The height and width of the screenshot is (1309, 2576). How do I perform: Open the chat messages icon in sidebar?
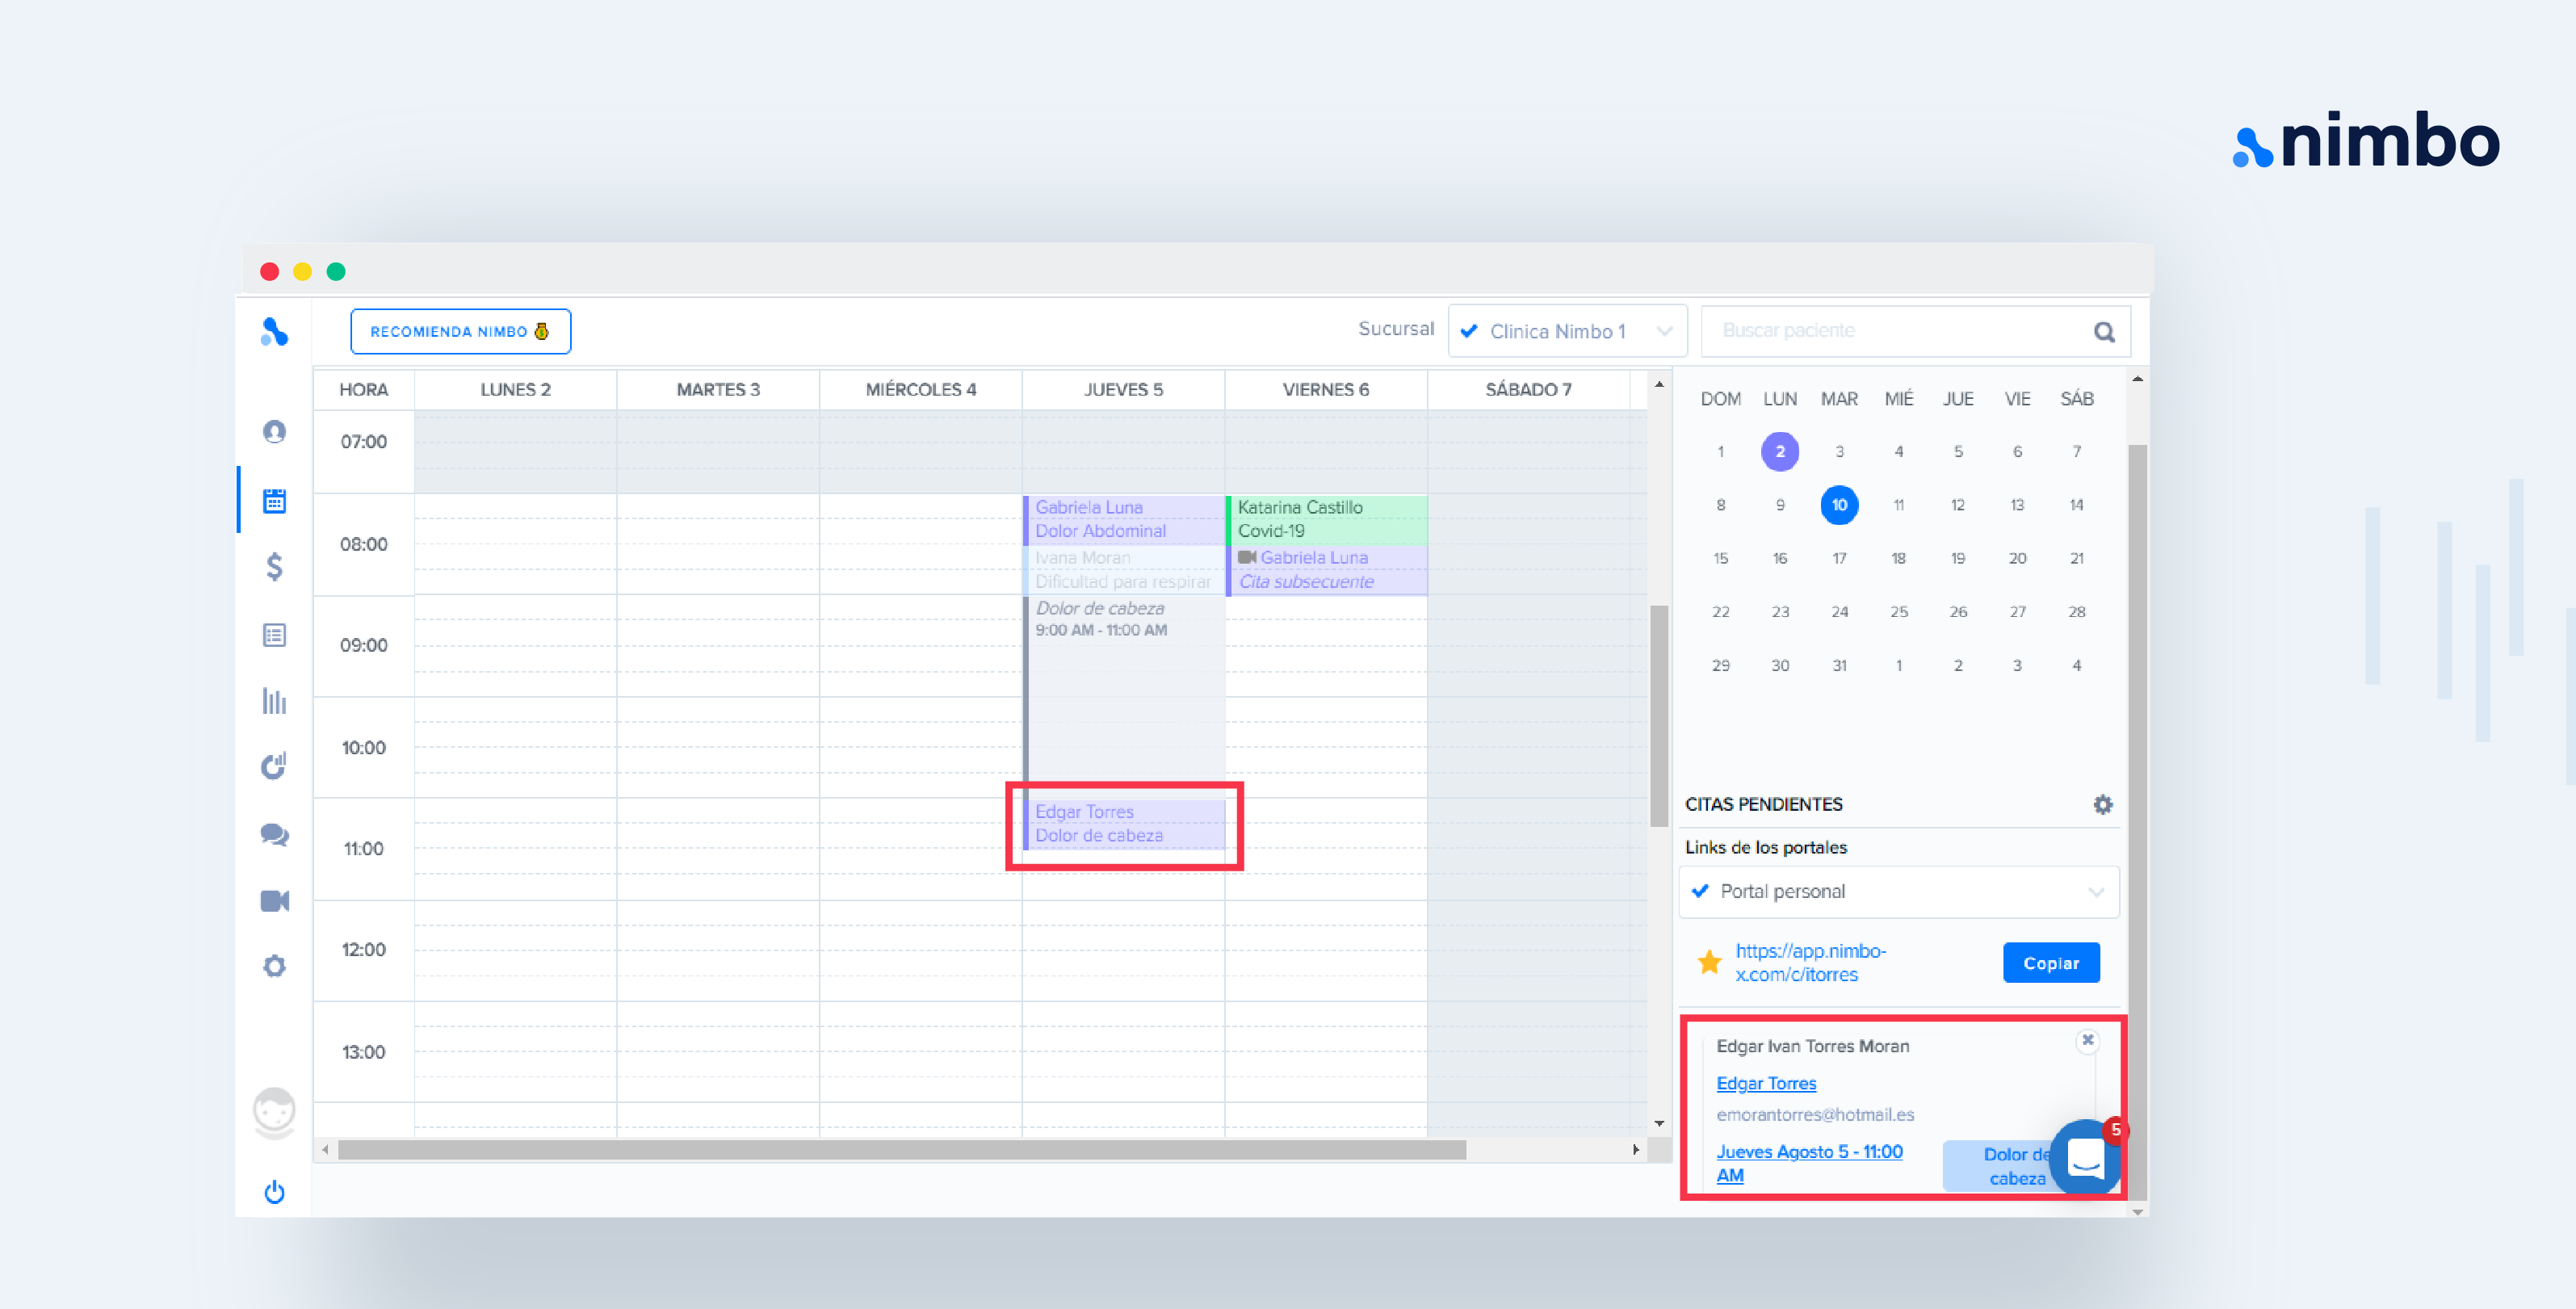[274, 834]
